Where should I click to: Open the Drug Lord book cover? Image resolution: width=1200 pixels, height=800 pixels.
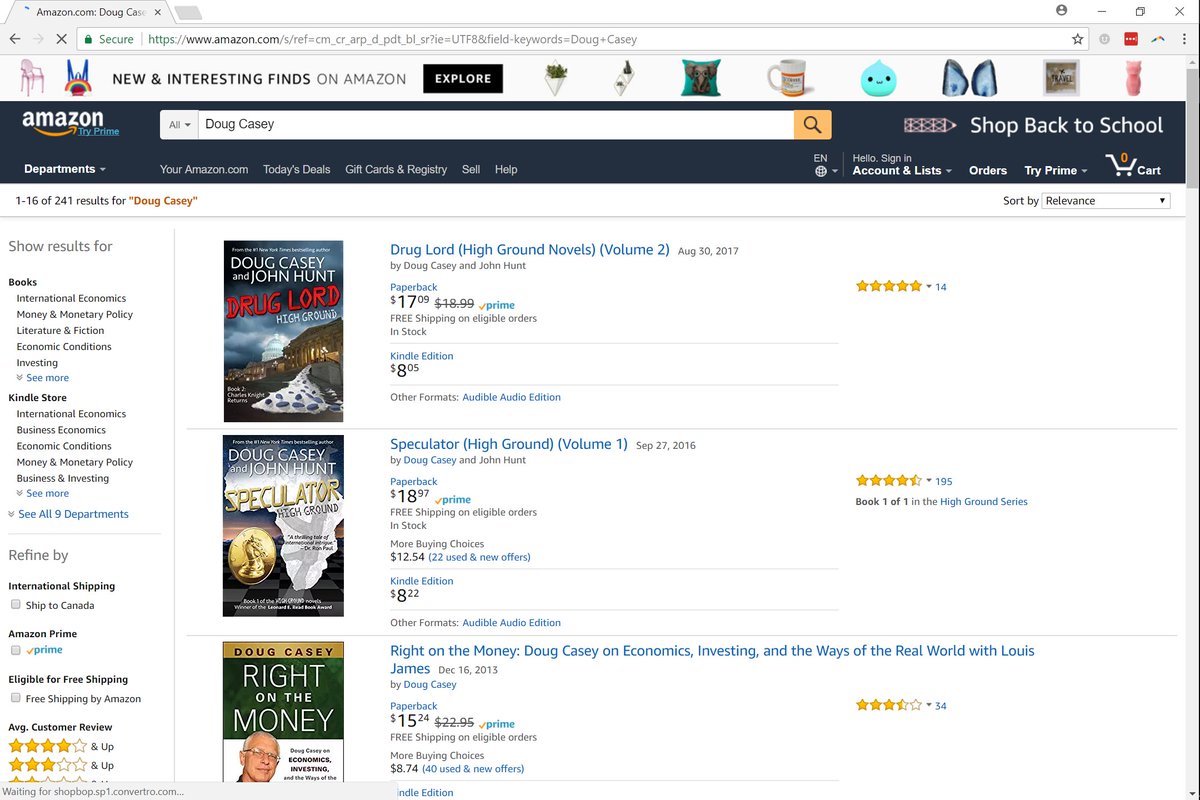pyautogui.click(x=283, y=331)
